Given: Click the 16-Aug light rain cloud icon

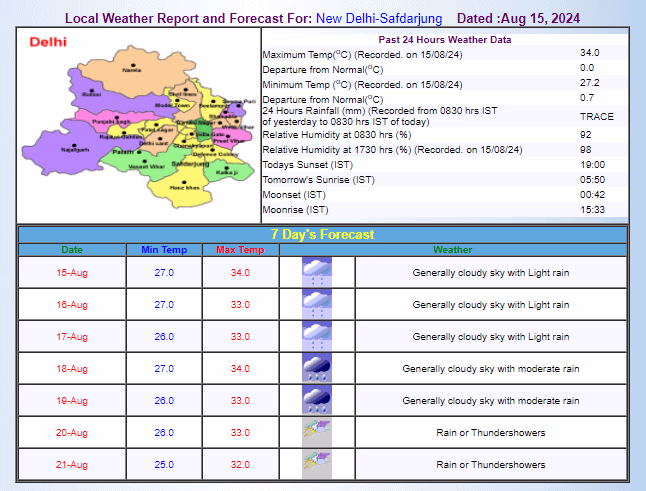Looking at the screenshot, I should [x=317, y=304].
